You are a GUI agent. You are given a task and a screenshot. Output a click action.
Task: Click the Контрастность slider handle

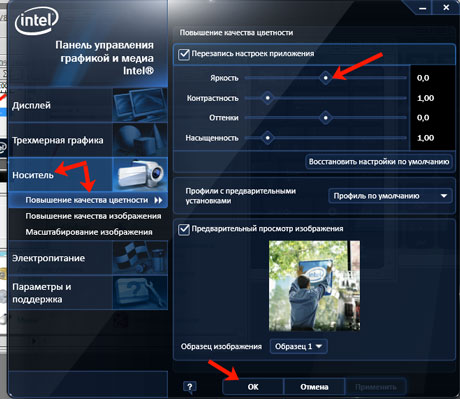point(267,98)
